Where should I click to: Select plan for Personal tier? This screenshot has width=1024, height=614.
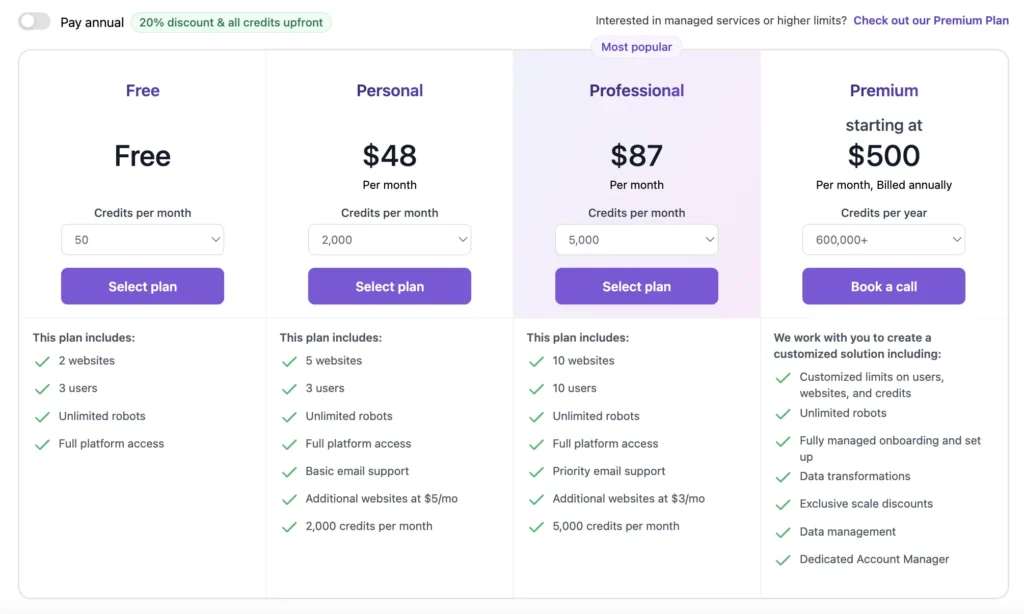[x=389, y=286]
